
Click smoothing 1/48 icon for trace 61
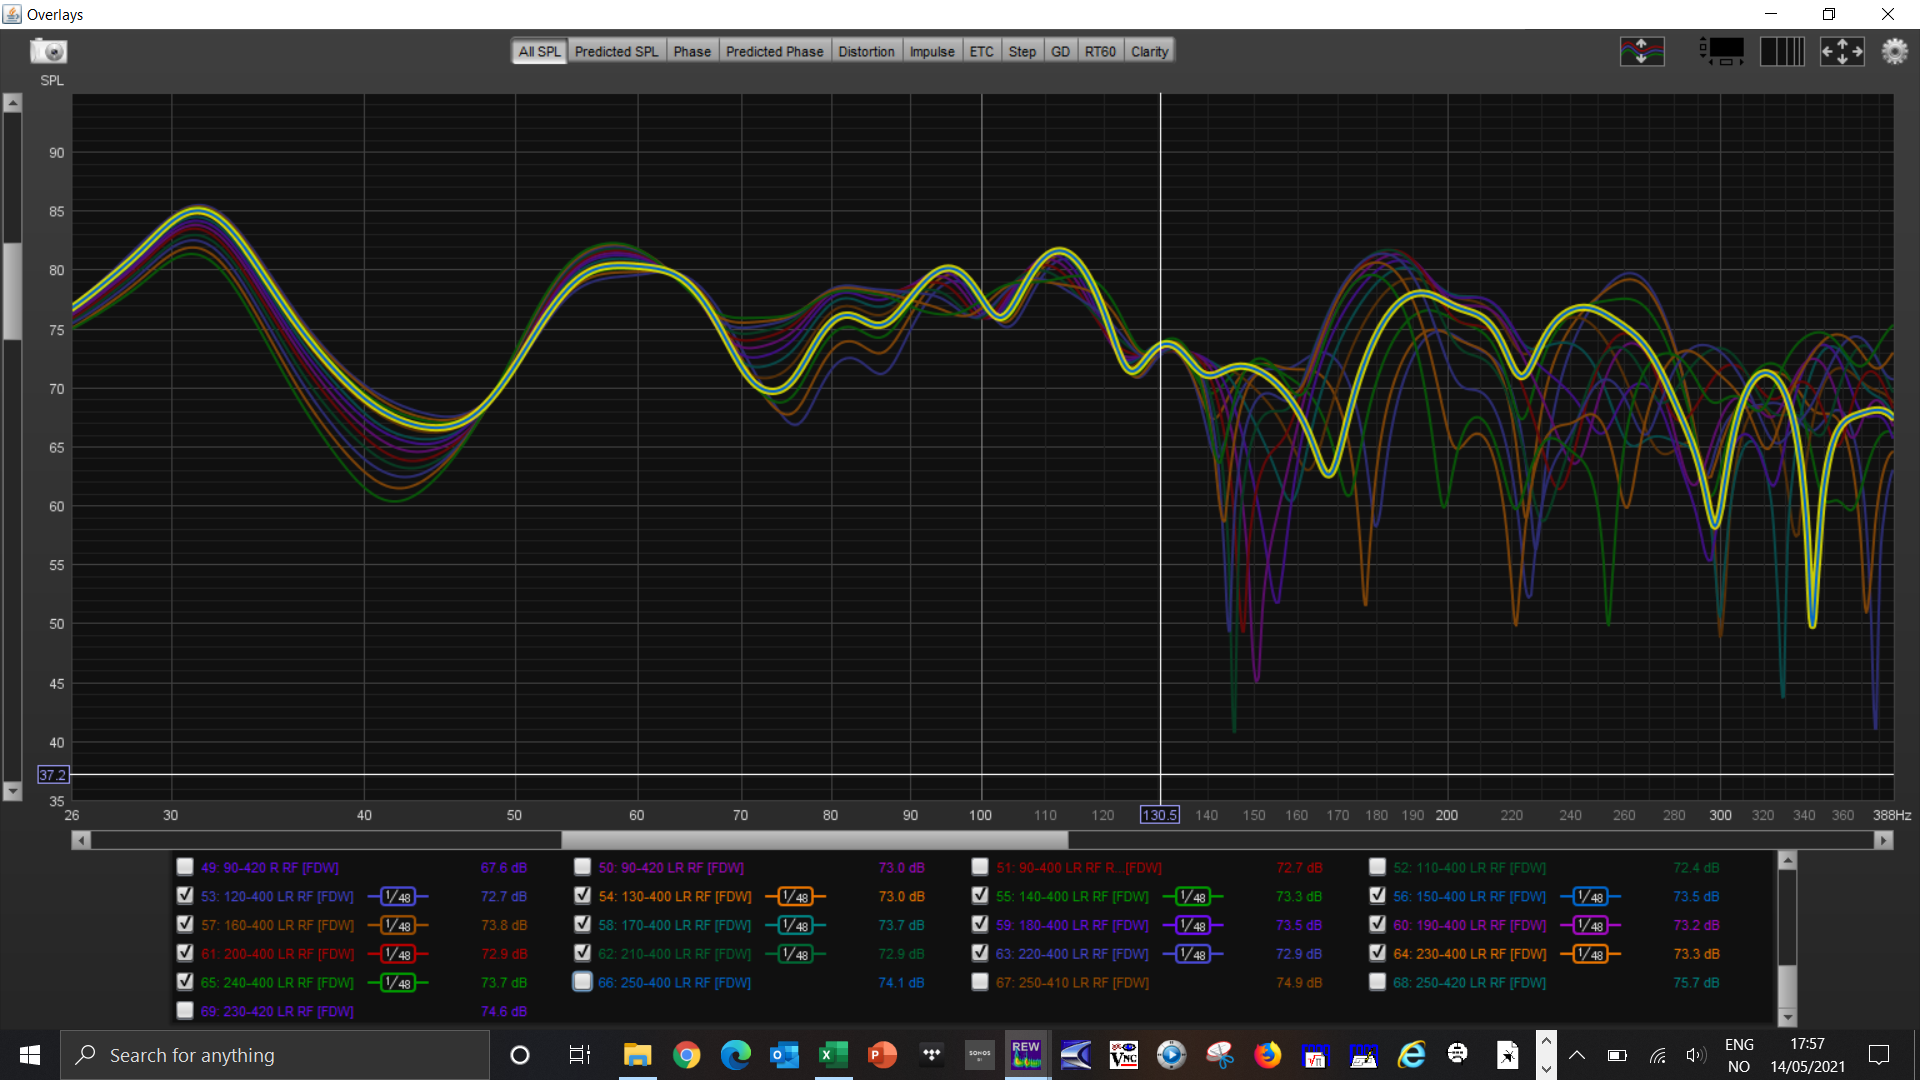[x=398, y=954]
